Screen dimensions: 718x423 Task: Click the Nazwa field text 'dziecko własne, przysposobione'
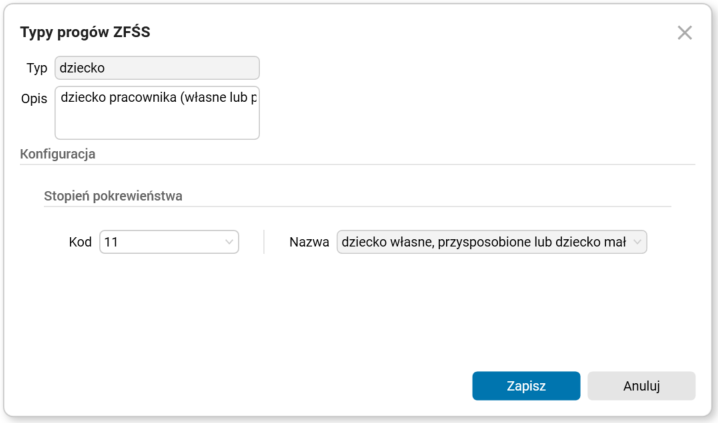(x=480, y=242)
